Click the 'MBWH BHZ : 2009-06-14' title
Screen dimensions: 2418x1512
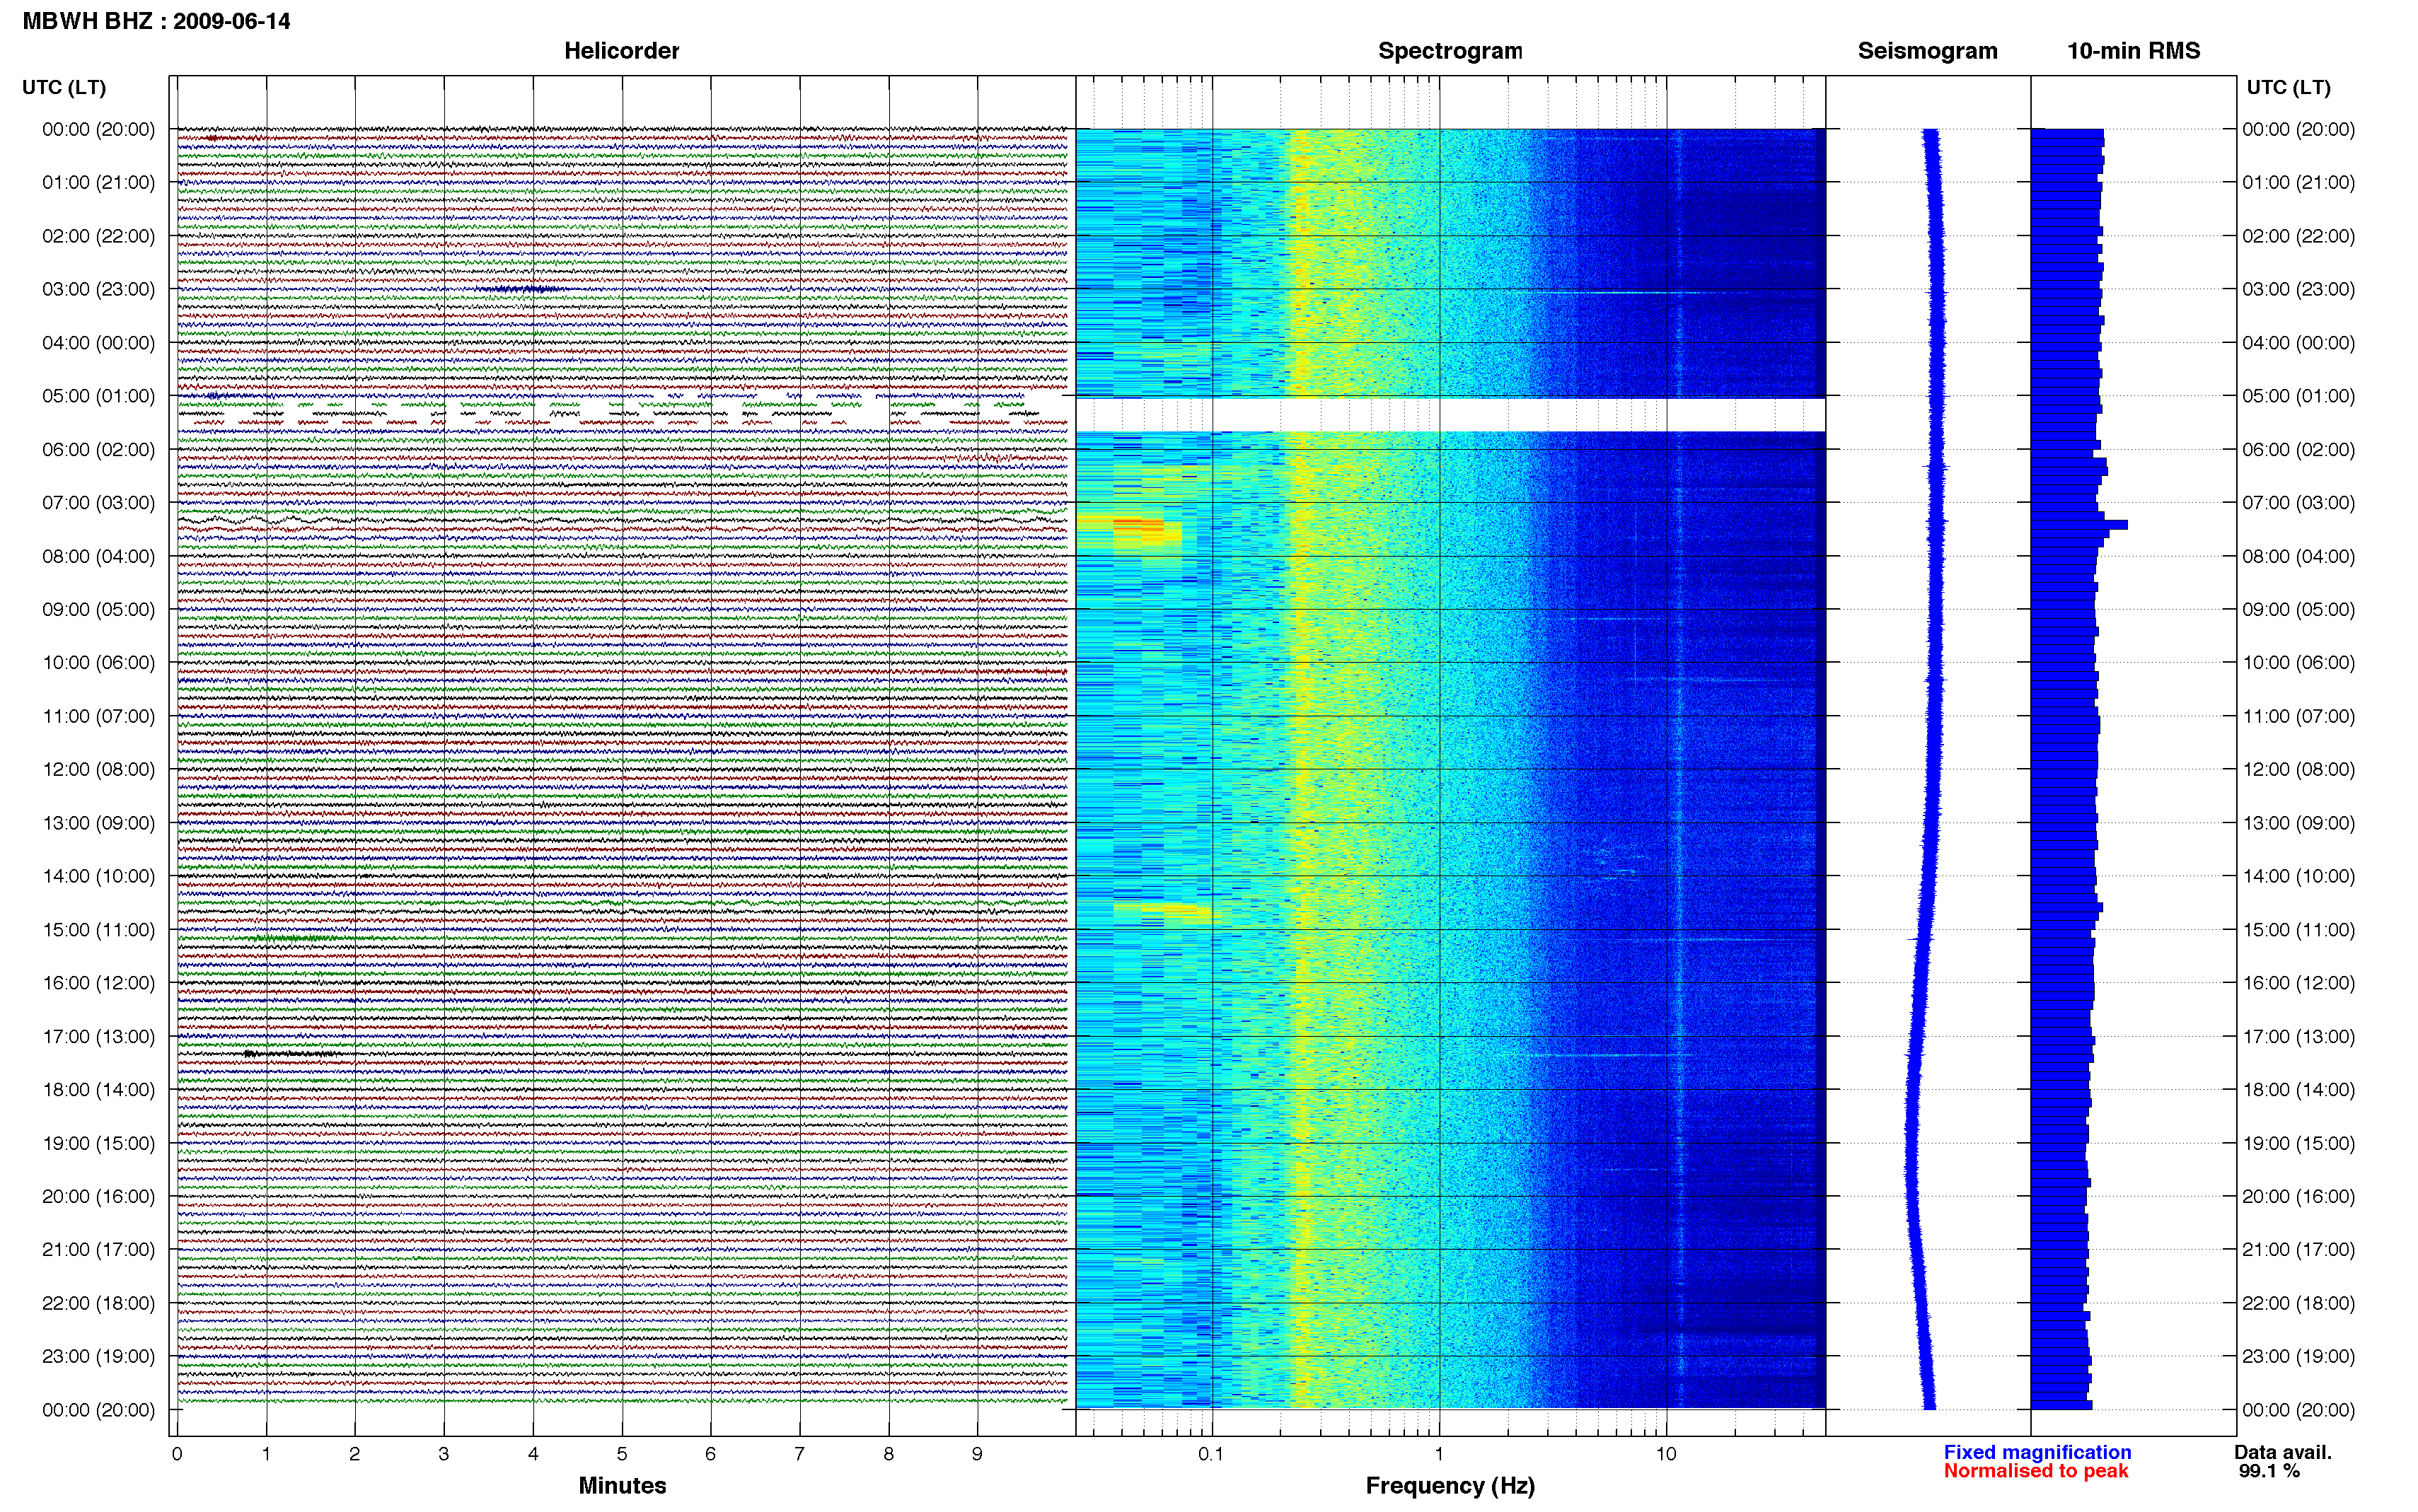pyautogui.click(x=156, y=20)
